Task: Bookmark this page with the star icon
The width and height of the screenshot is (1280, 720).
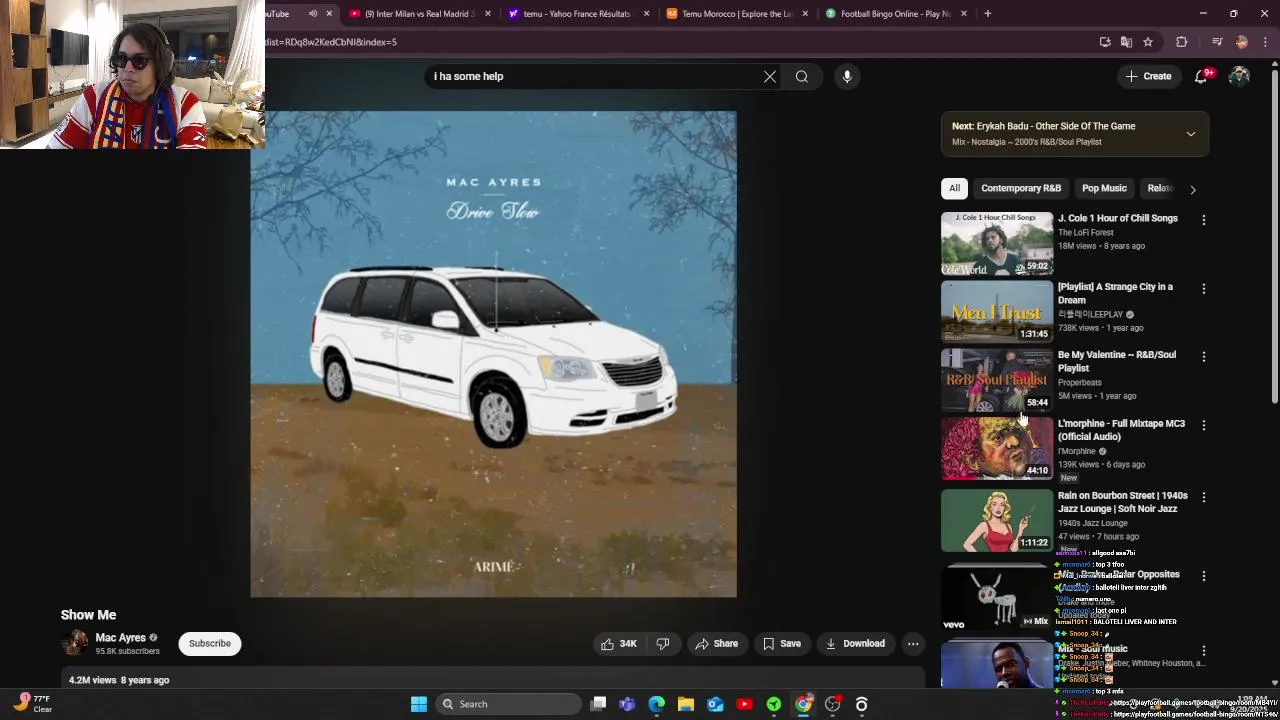Action: (x=1148, y=42)
